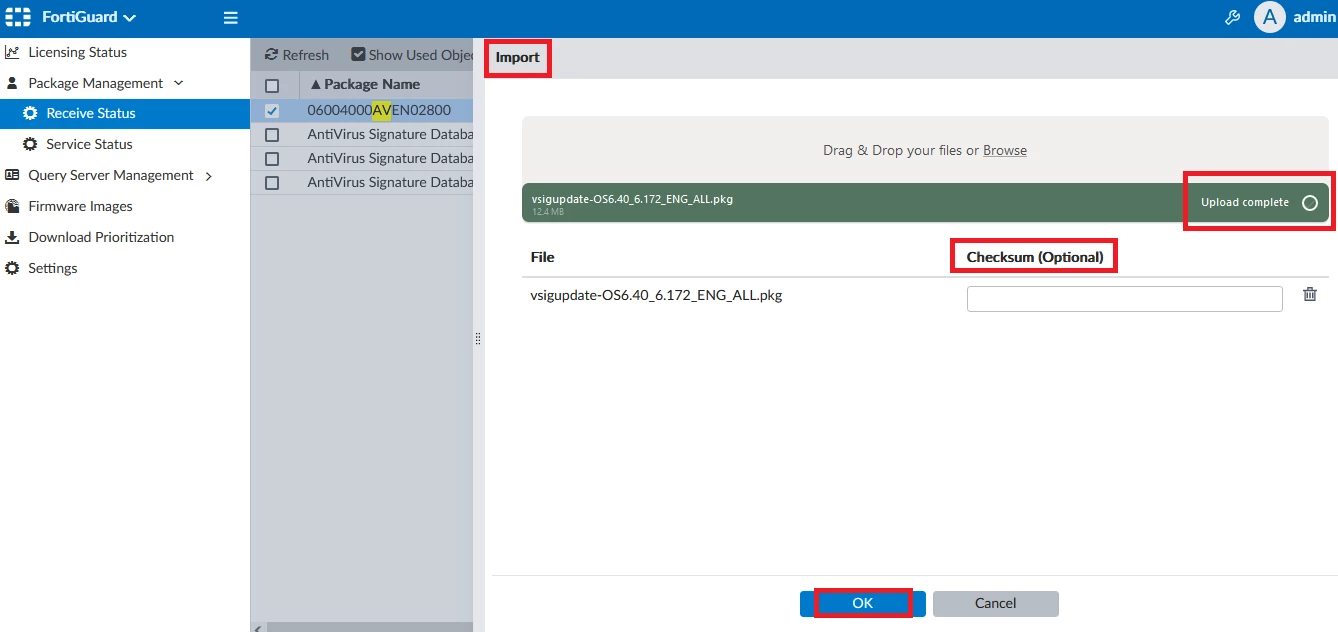Sort by Package Name column arrow

[x=316, y=85]
